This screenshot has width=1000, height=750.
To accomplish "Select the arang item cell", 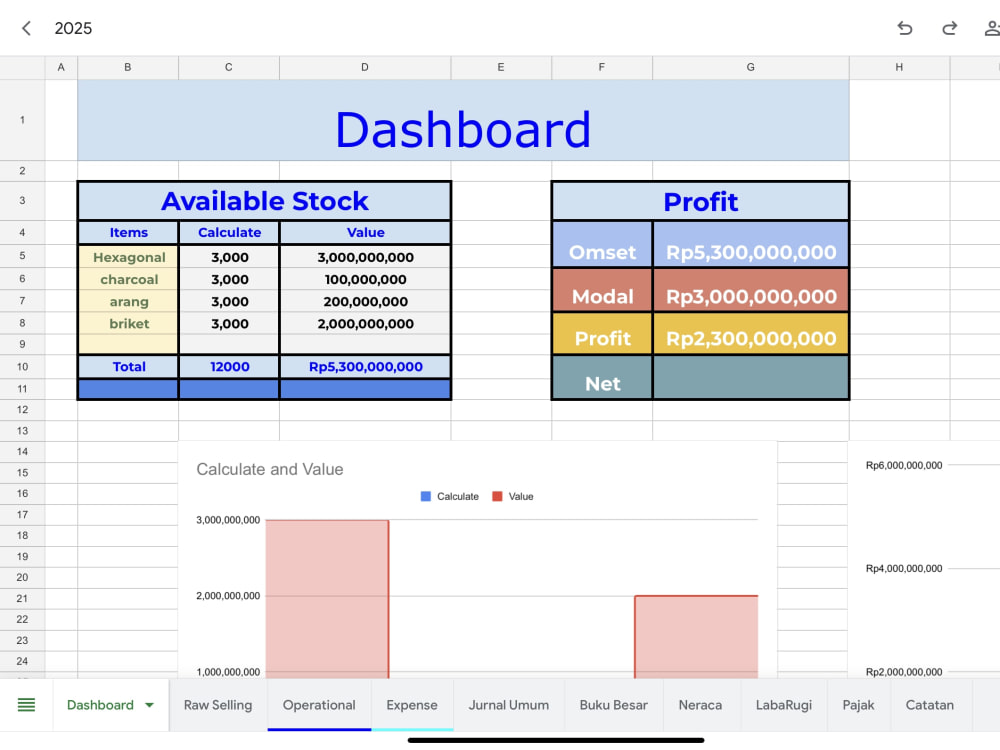I will pyautogui.click(x=128, y=302).
